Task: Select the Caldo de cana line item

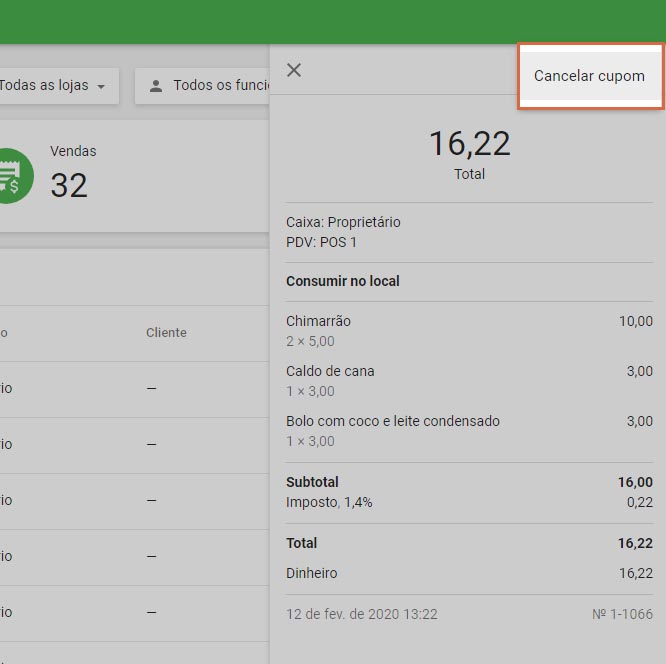Action: pyautogui.click(x=330, y=371)
